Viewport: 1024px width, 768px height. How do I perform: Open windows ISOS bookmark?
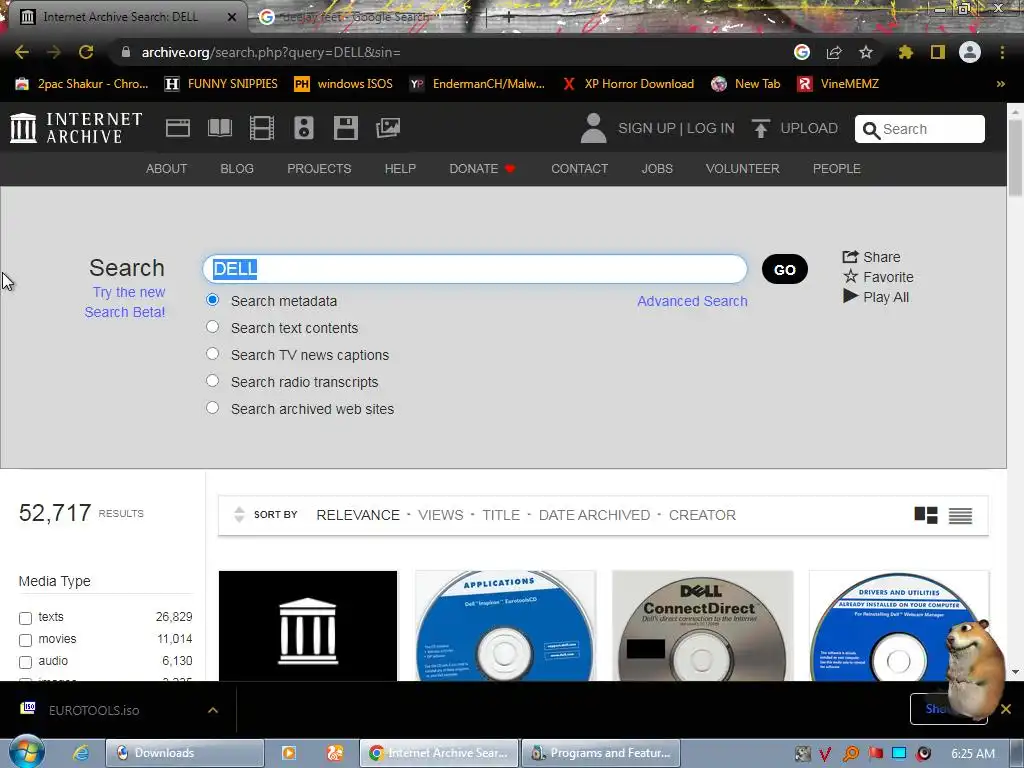(x=344, y=84)
